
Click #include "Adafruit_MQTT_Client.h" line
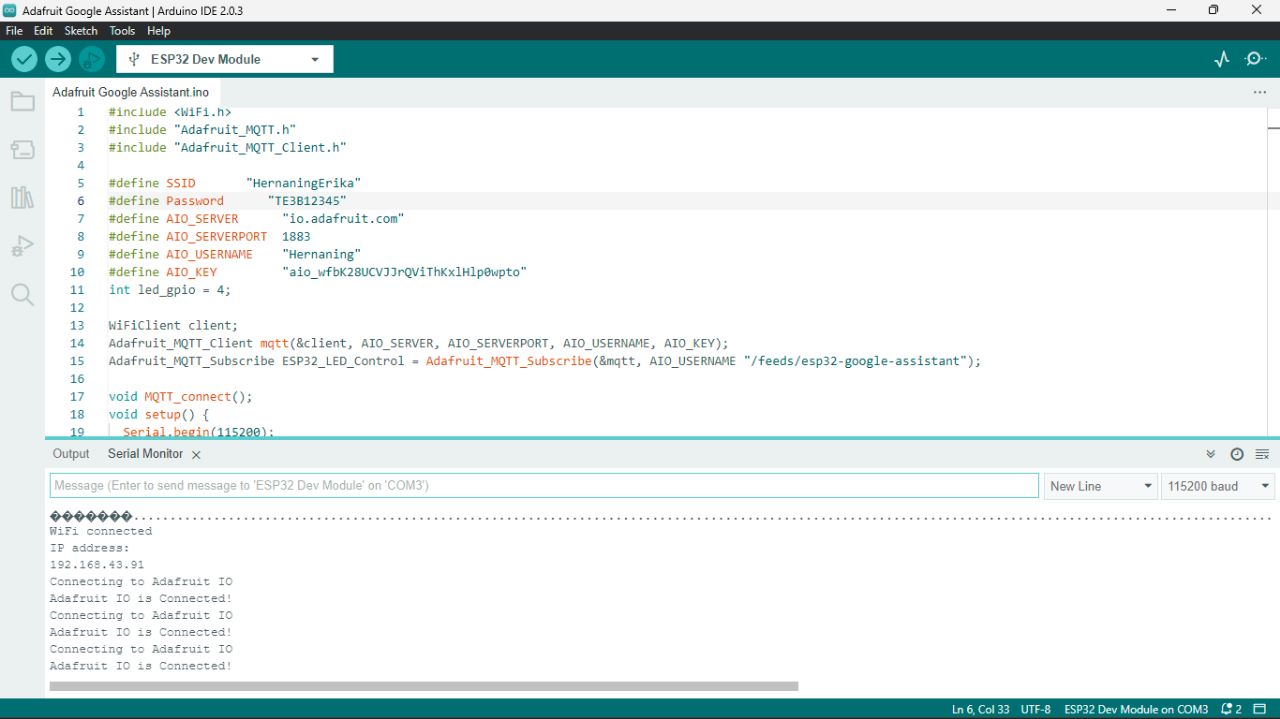[x=228, y=148]
